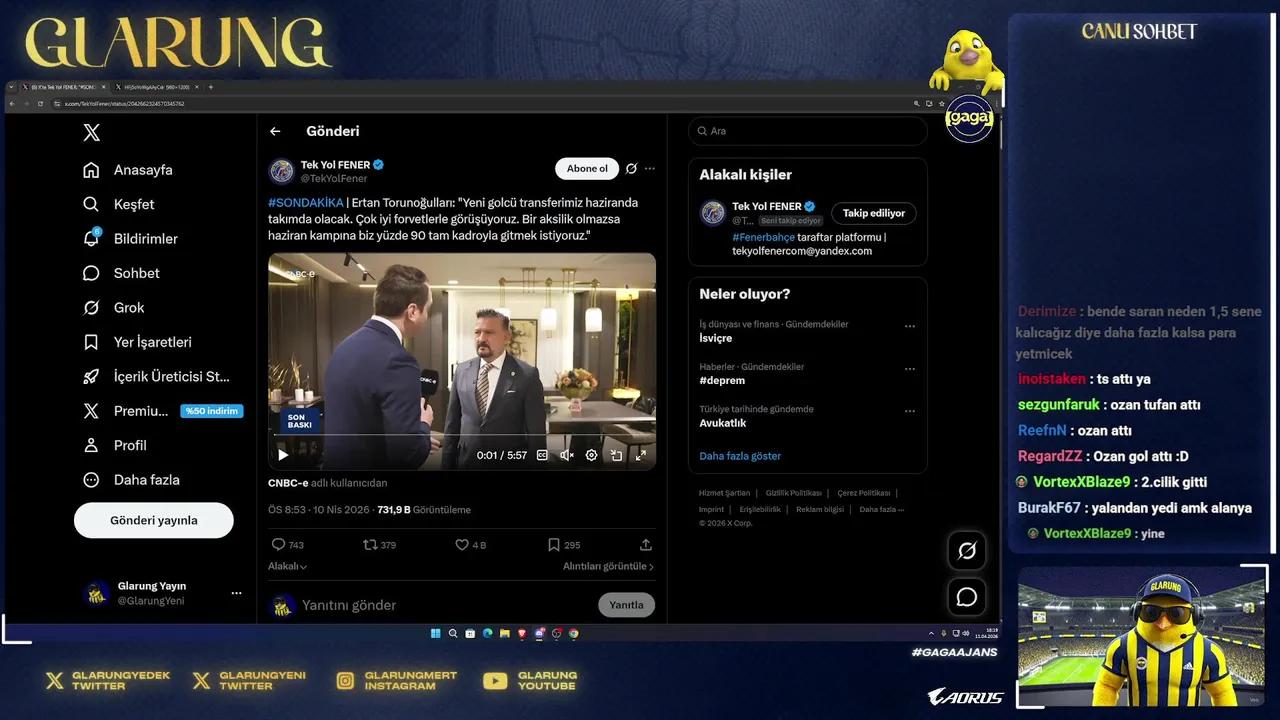Click Daha fazla göster link

[x=740, y=456]
